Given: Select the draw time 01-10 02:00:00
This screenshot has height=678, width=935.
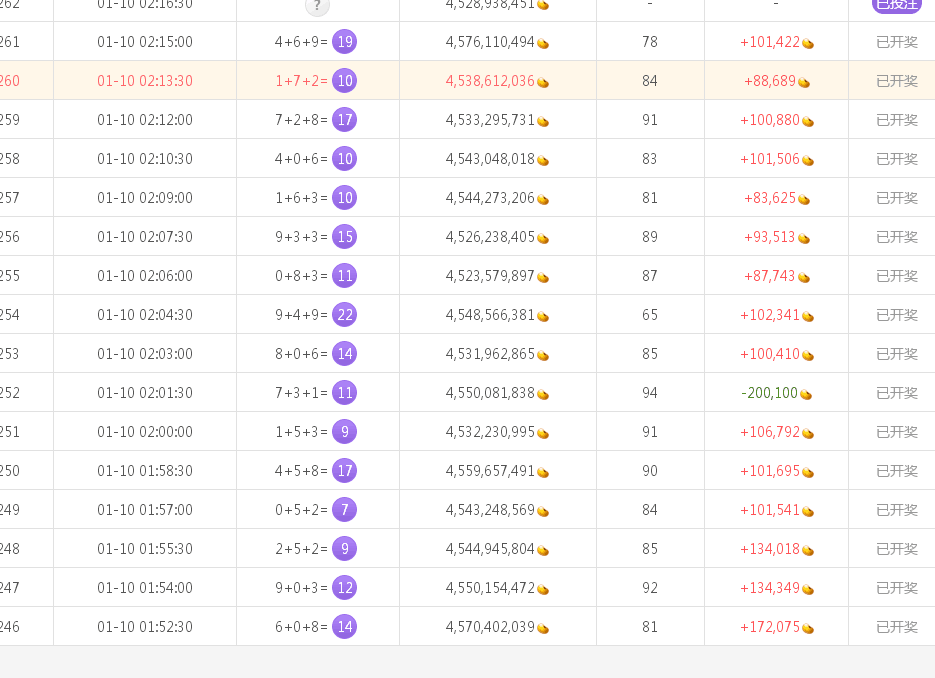Looking at the screenshot, I should (145, 432).
